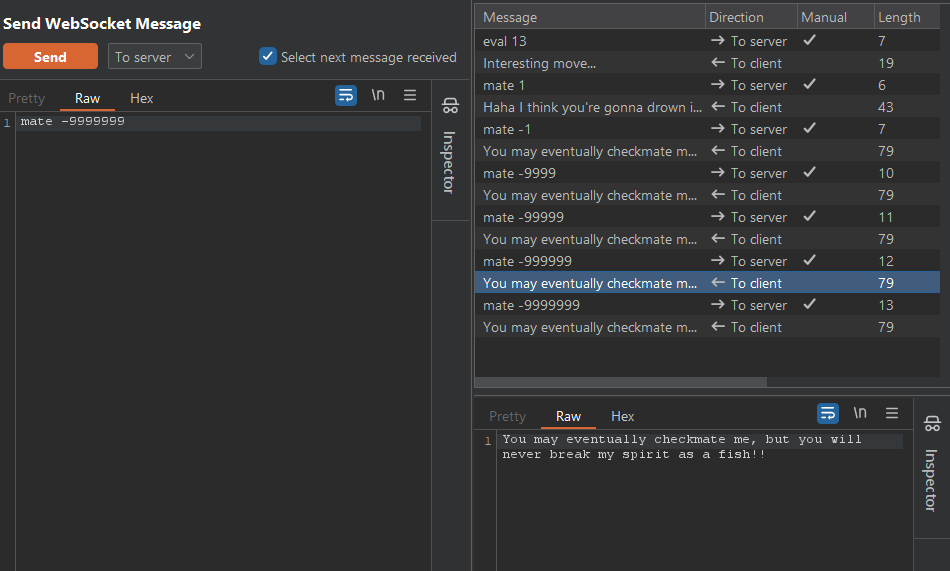Click the orange Send button
This screenshot has height=571, width=950.
(50, 56)
